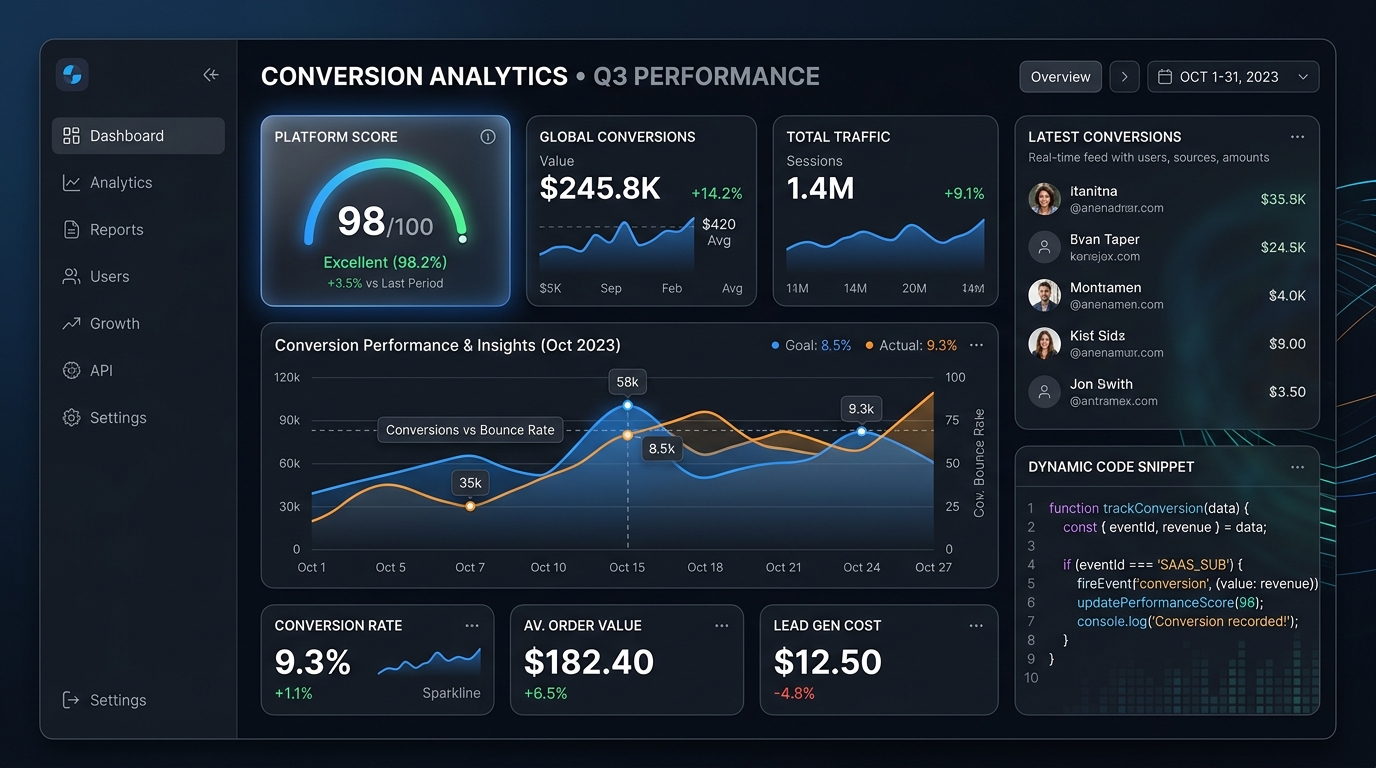1376x768 pixels.
Task: Click the trackConversion function code line
Action: click(x=1149, y=508)
